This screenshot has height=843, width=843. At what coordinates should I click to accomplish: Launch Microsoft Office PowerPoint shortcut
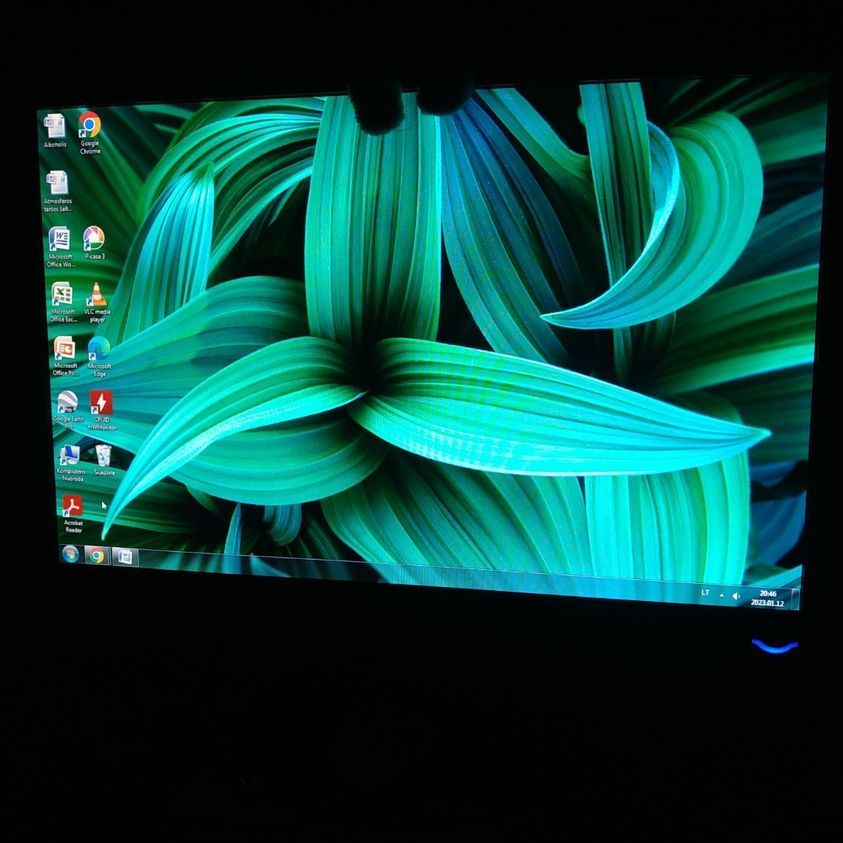pos(64,349)
